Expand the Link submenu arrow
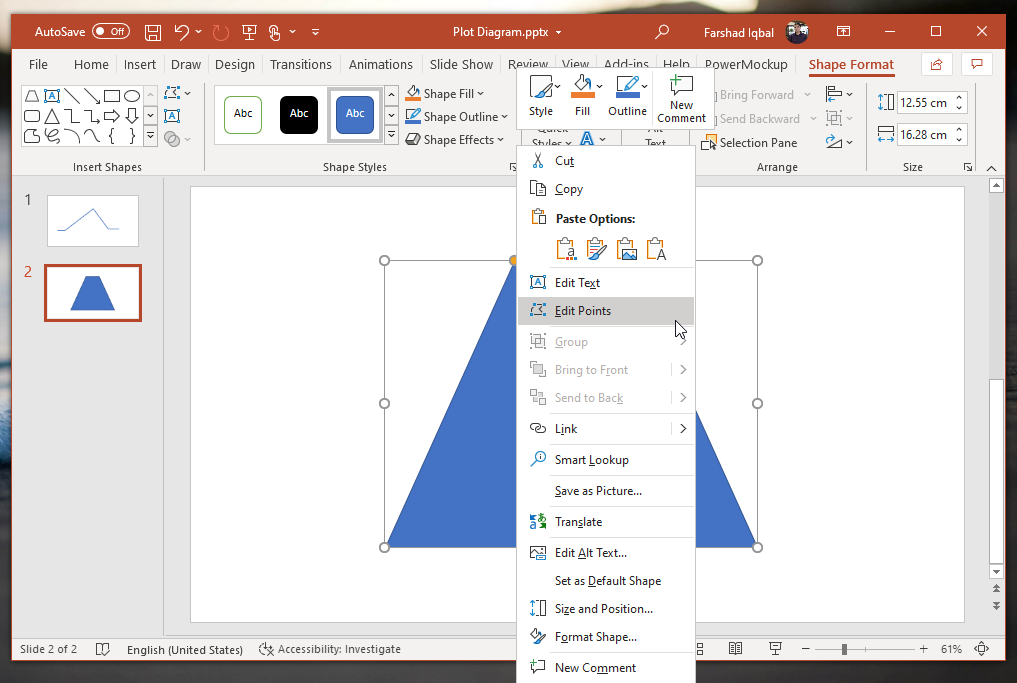This screenshot has width=1017, height=683. [683, 429]
